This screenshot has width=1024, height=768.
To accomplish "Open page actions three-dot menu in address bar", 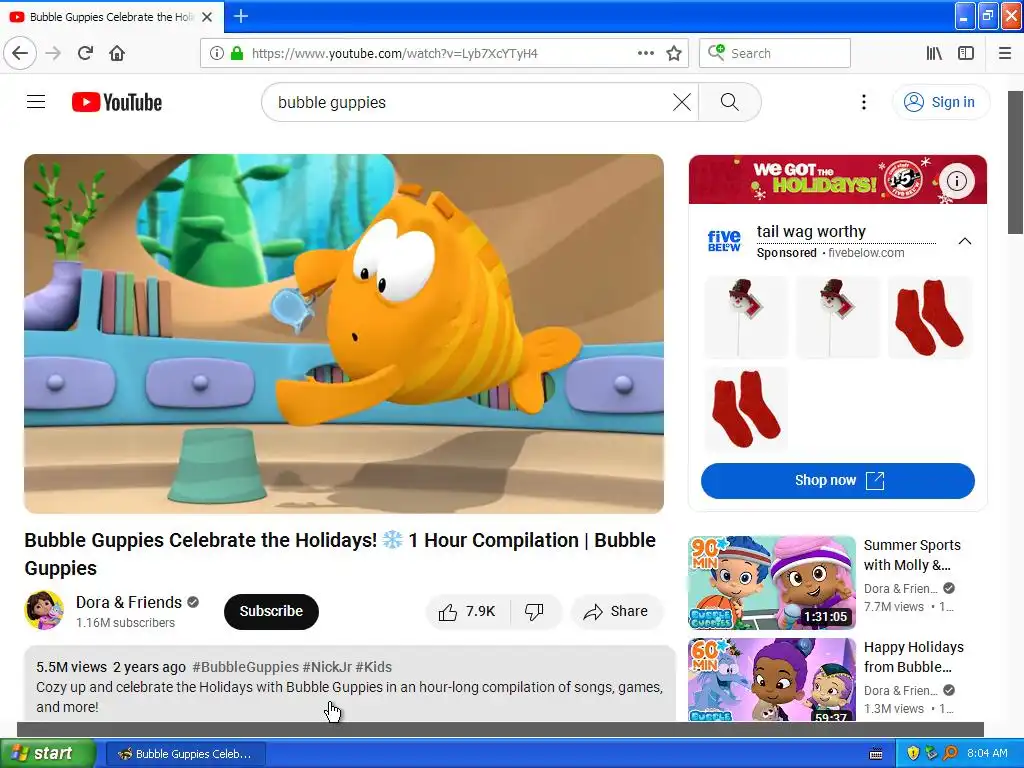I will coord(645,53).
